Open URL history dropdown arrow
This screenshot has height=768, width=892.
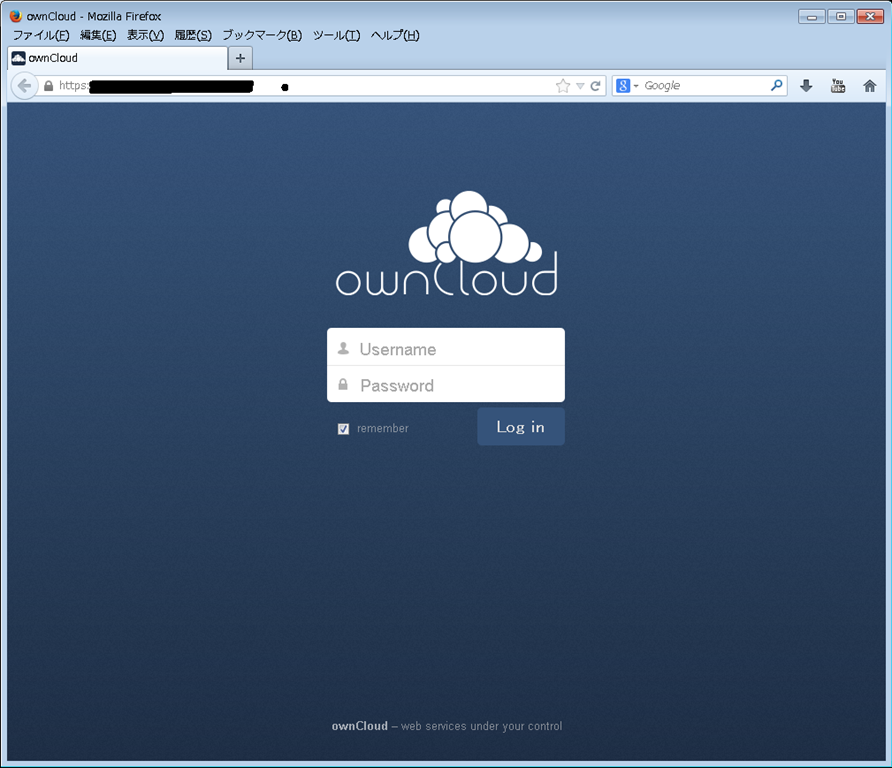(x=580, y=86)
